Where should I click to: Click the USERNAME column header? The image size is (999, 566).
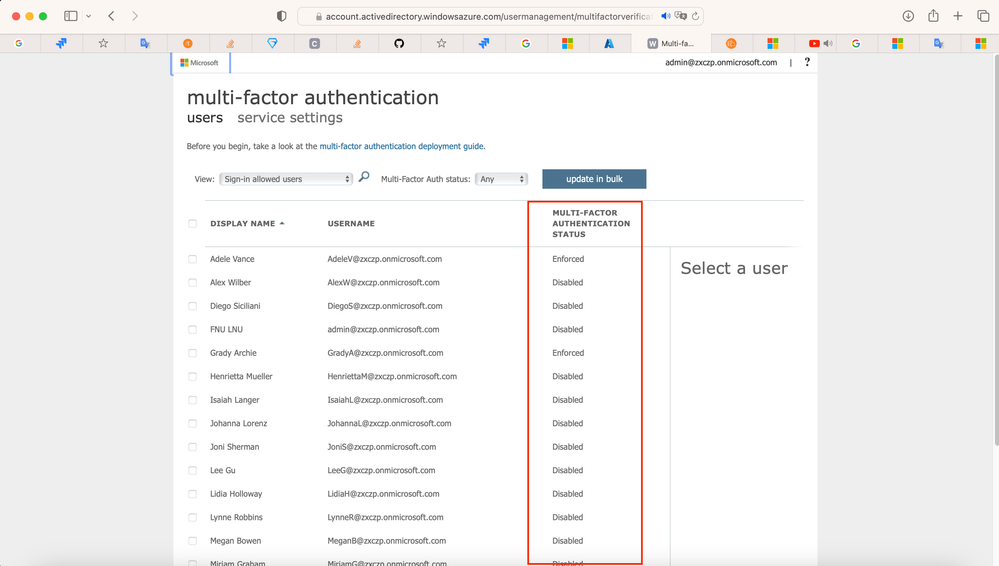tap(351, 224)
